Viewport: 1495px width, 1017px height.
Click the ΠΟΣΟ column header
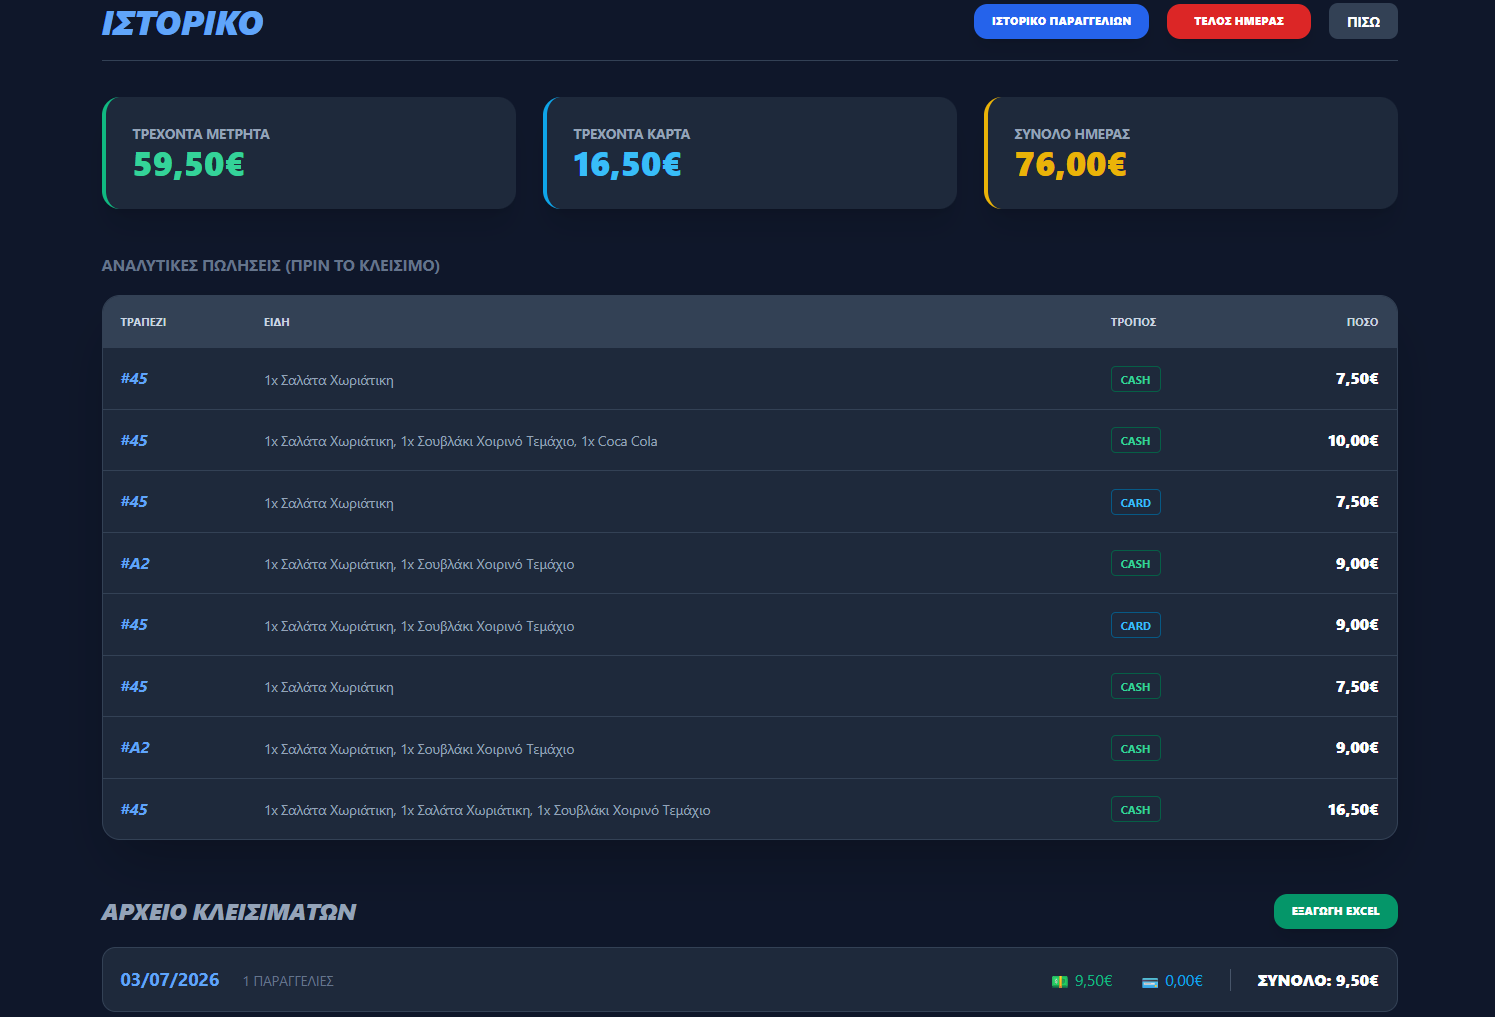point(1362,322)
